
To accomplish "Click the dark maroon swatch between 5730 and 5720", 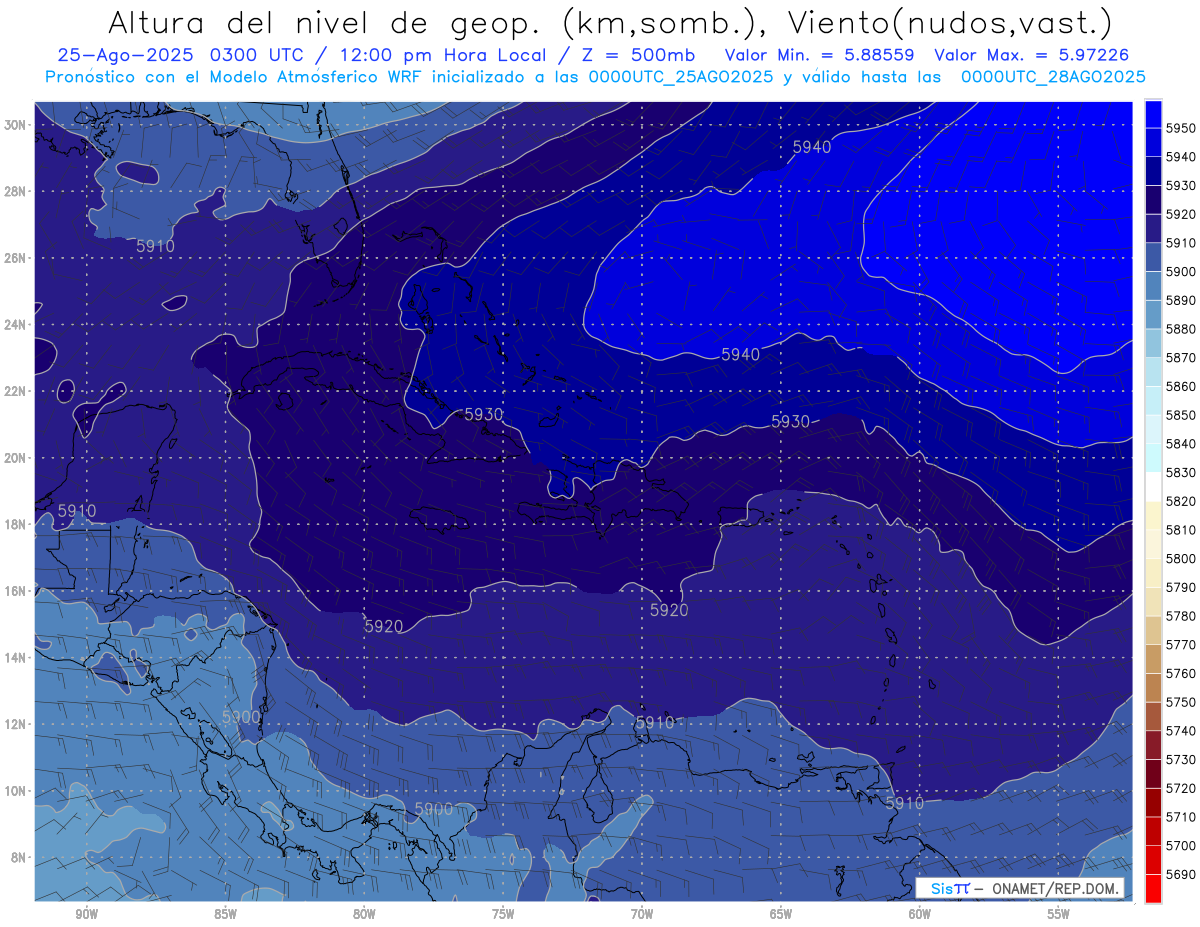I will (1153, 774).
